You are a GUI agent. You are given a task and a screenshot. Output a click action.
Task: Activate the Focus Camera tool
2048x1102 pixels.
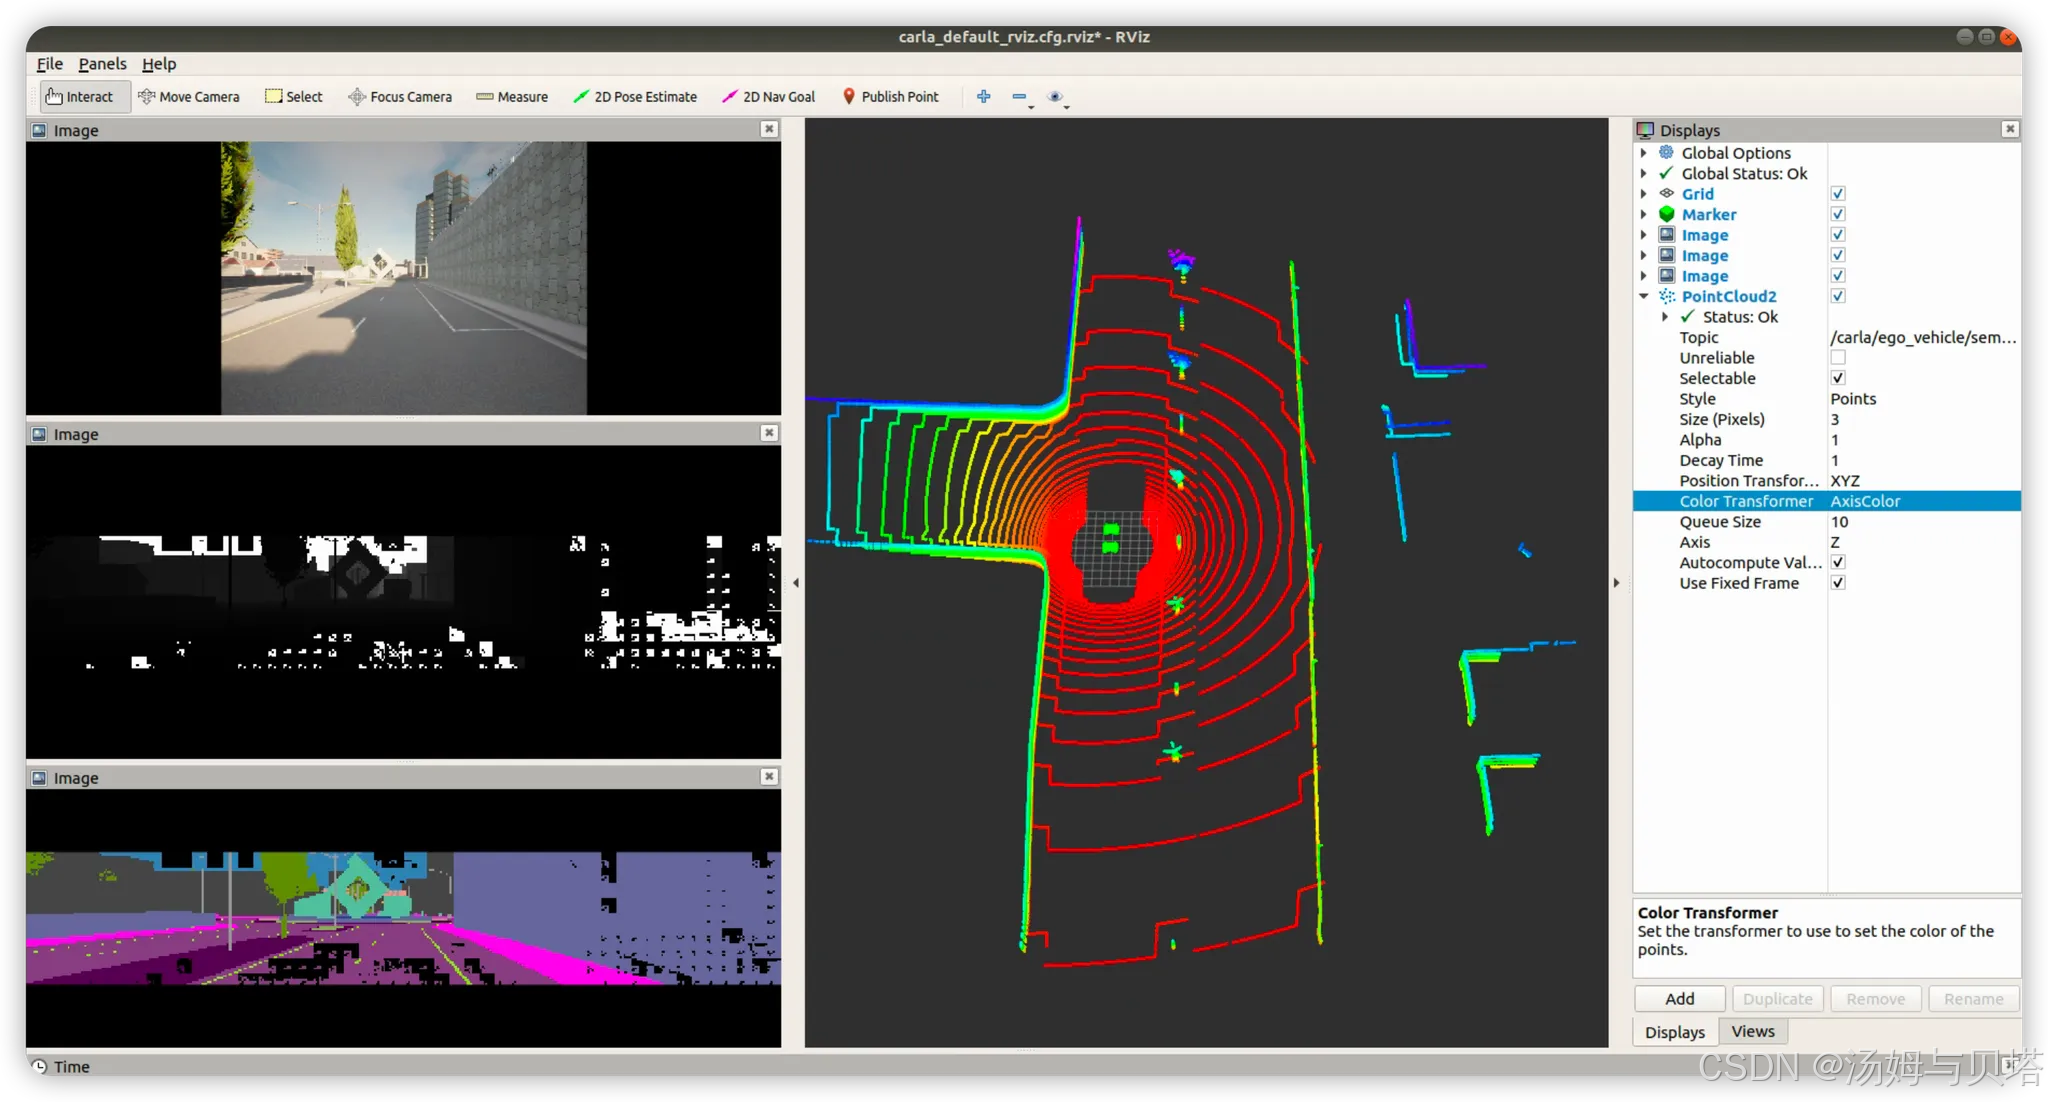400,97
